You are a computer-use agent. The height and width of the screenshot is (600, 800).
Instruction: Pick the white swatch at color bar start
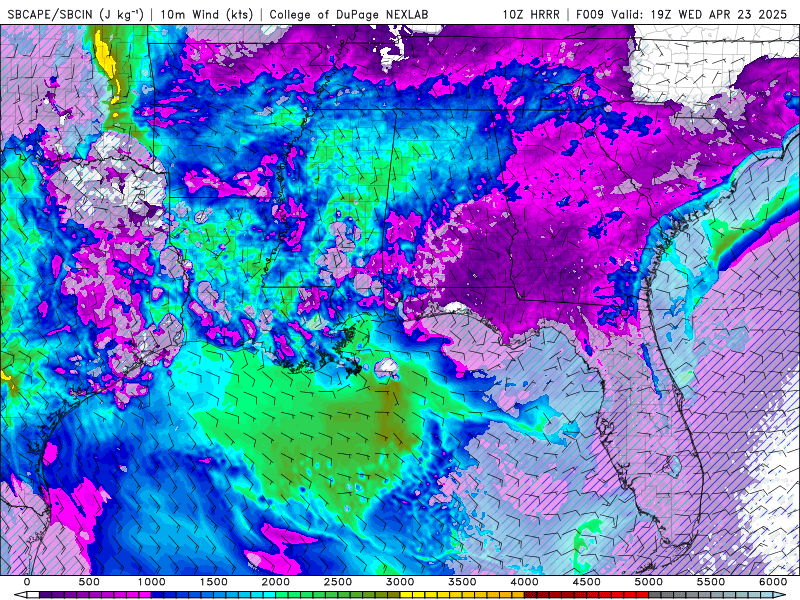tap(33, 595)
